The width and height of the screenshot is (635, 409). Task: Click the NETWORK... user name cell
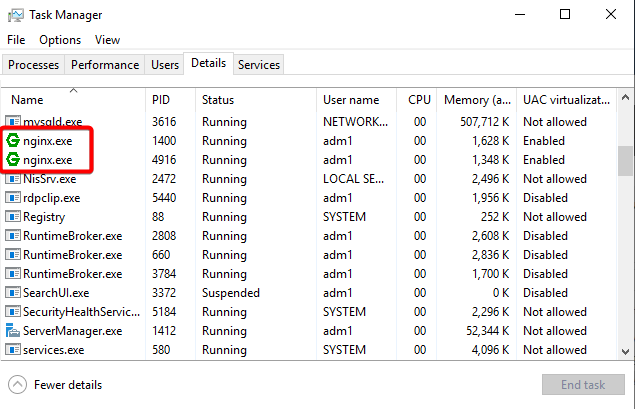click(x=355, y=121)
